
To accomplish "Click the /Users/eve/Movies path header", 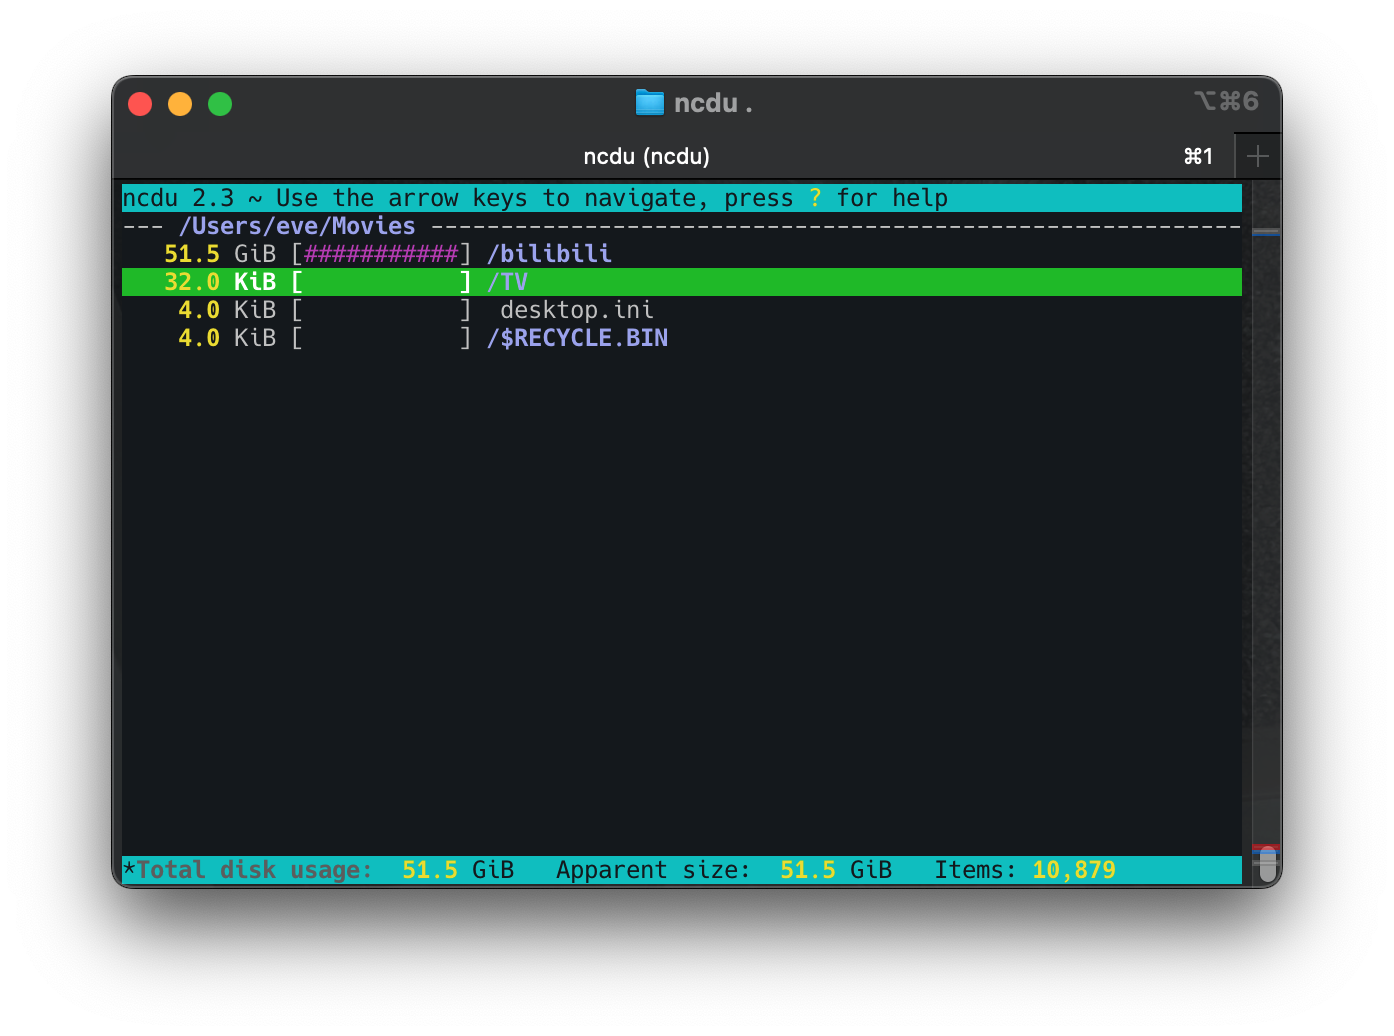I will (x=295, y=226).
